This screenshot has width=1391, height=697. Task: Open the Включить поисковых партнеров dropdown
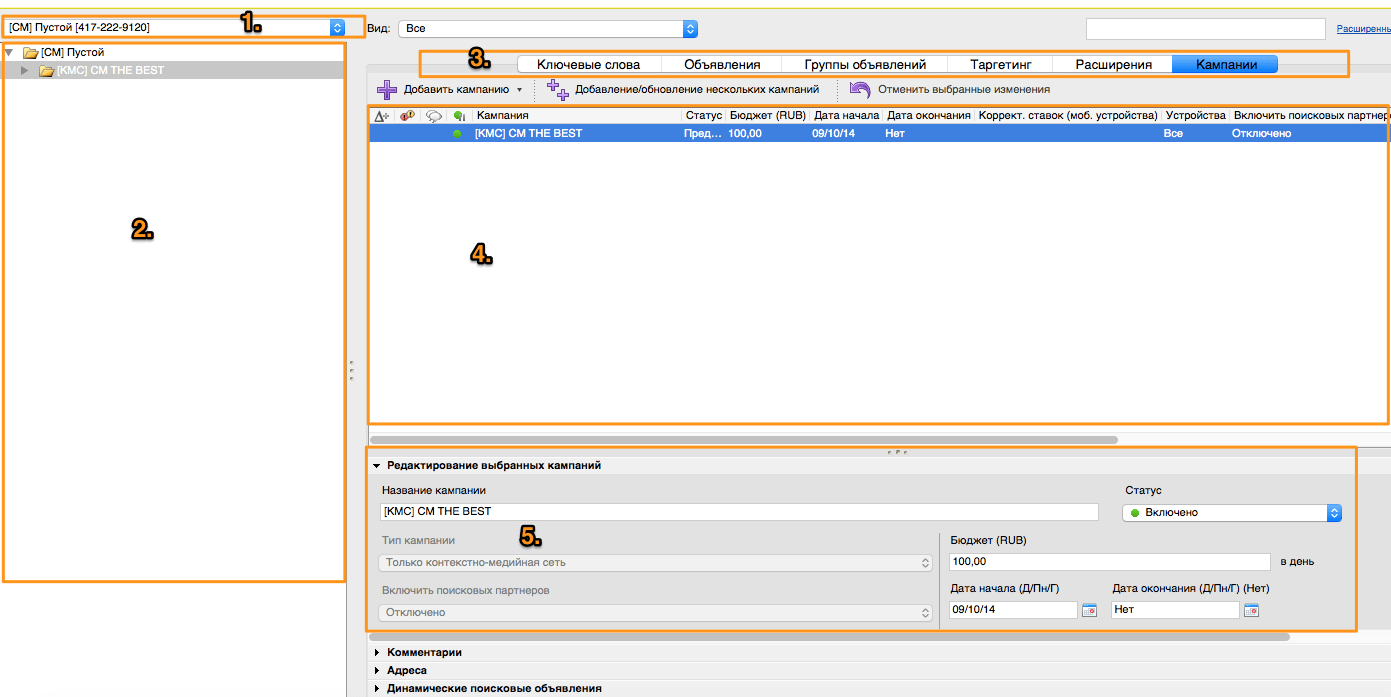pyautogui.click(x=655, y=612)
